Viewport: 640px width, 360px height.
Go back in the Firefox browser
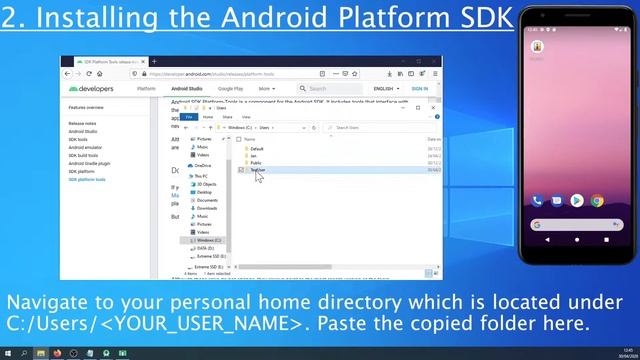pyautogui.click(x=67, y=74)
